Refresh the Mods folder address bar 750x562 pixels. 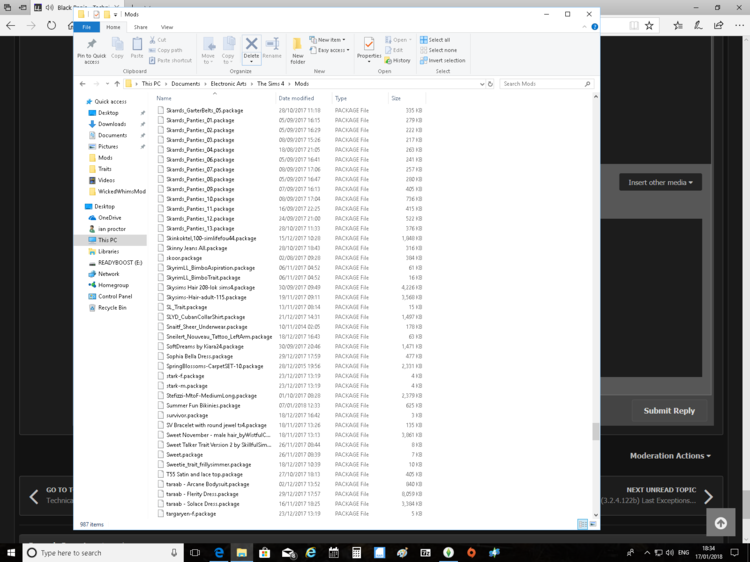point(490,84)
